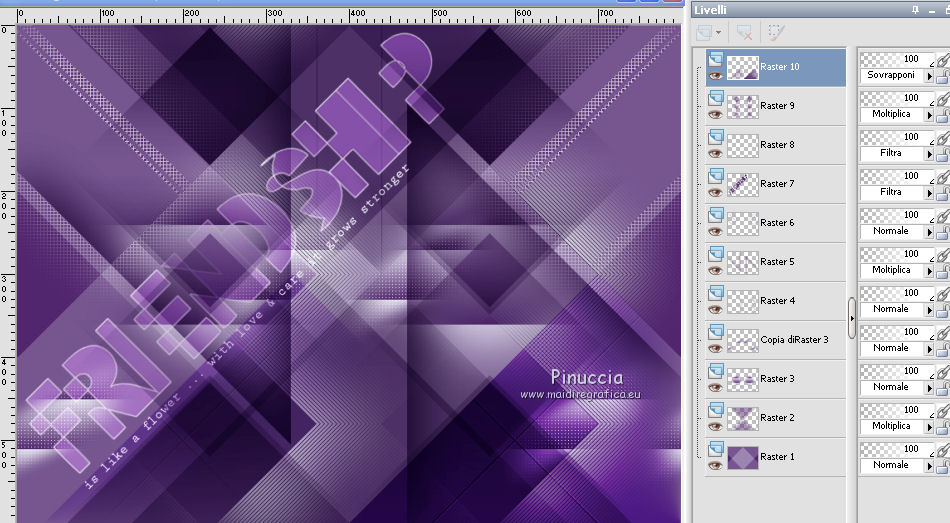The width and height of the screenshot is (950, 523).
Task: Click the layer type icon of Raster 6
Action: click(716, 215)
